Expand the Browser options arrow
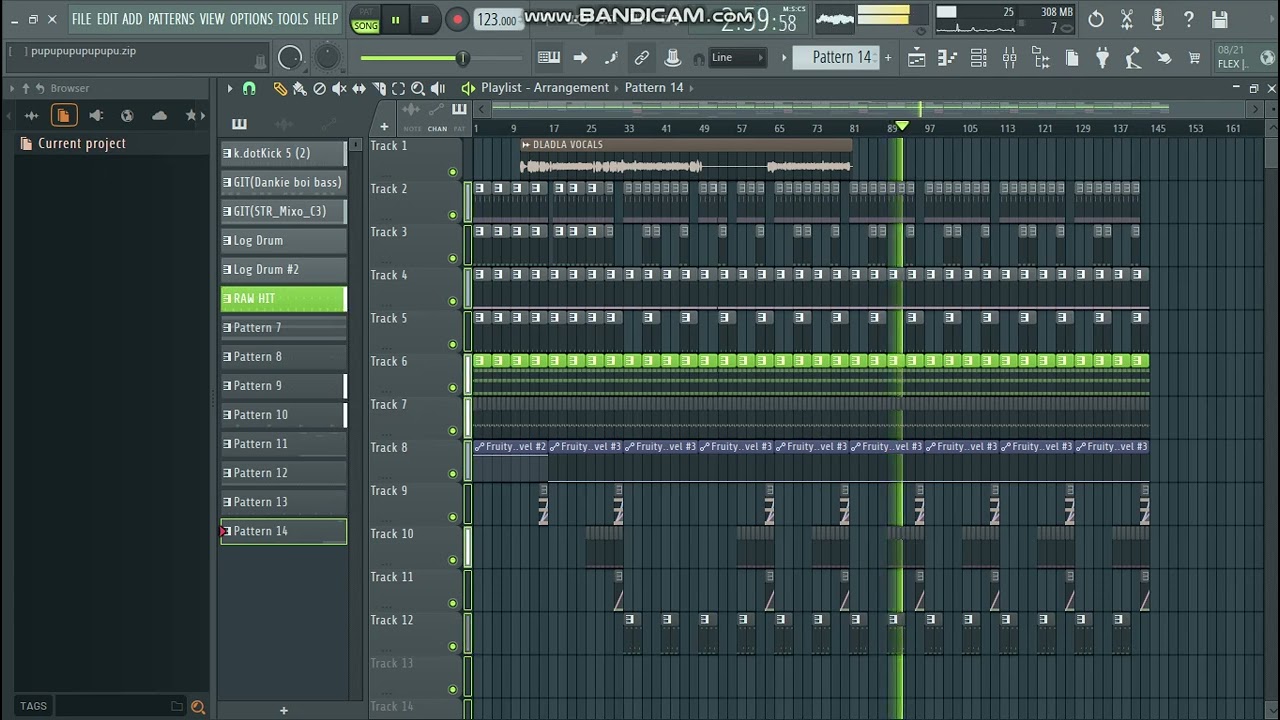1280x720 pixels. click(x=12, y=88)
